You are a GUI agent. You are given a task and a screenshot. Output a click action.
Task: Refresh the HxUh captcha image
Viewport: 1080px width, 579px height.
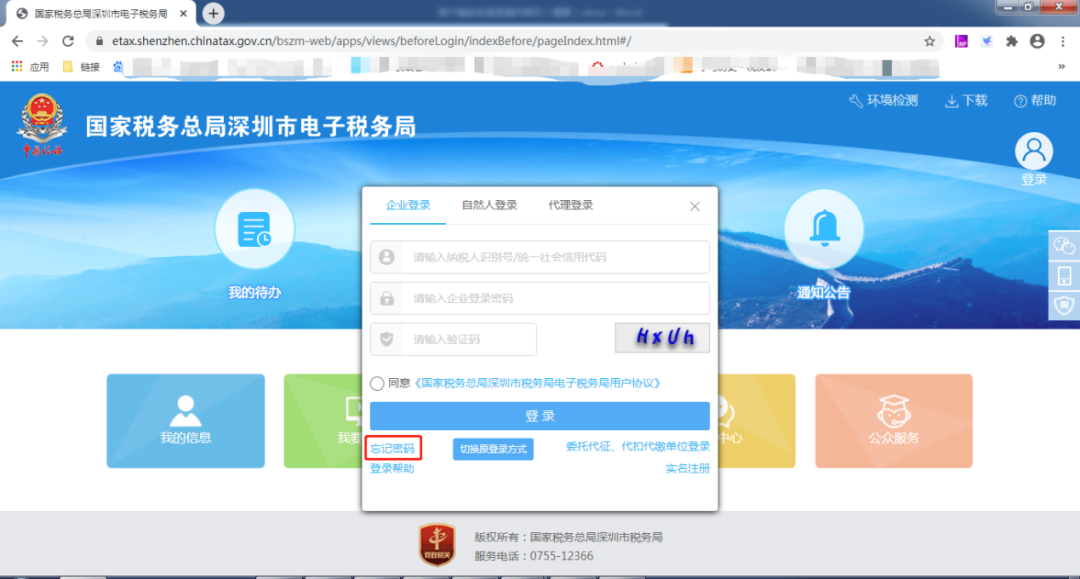(x=663, y=338)
